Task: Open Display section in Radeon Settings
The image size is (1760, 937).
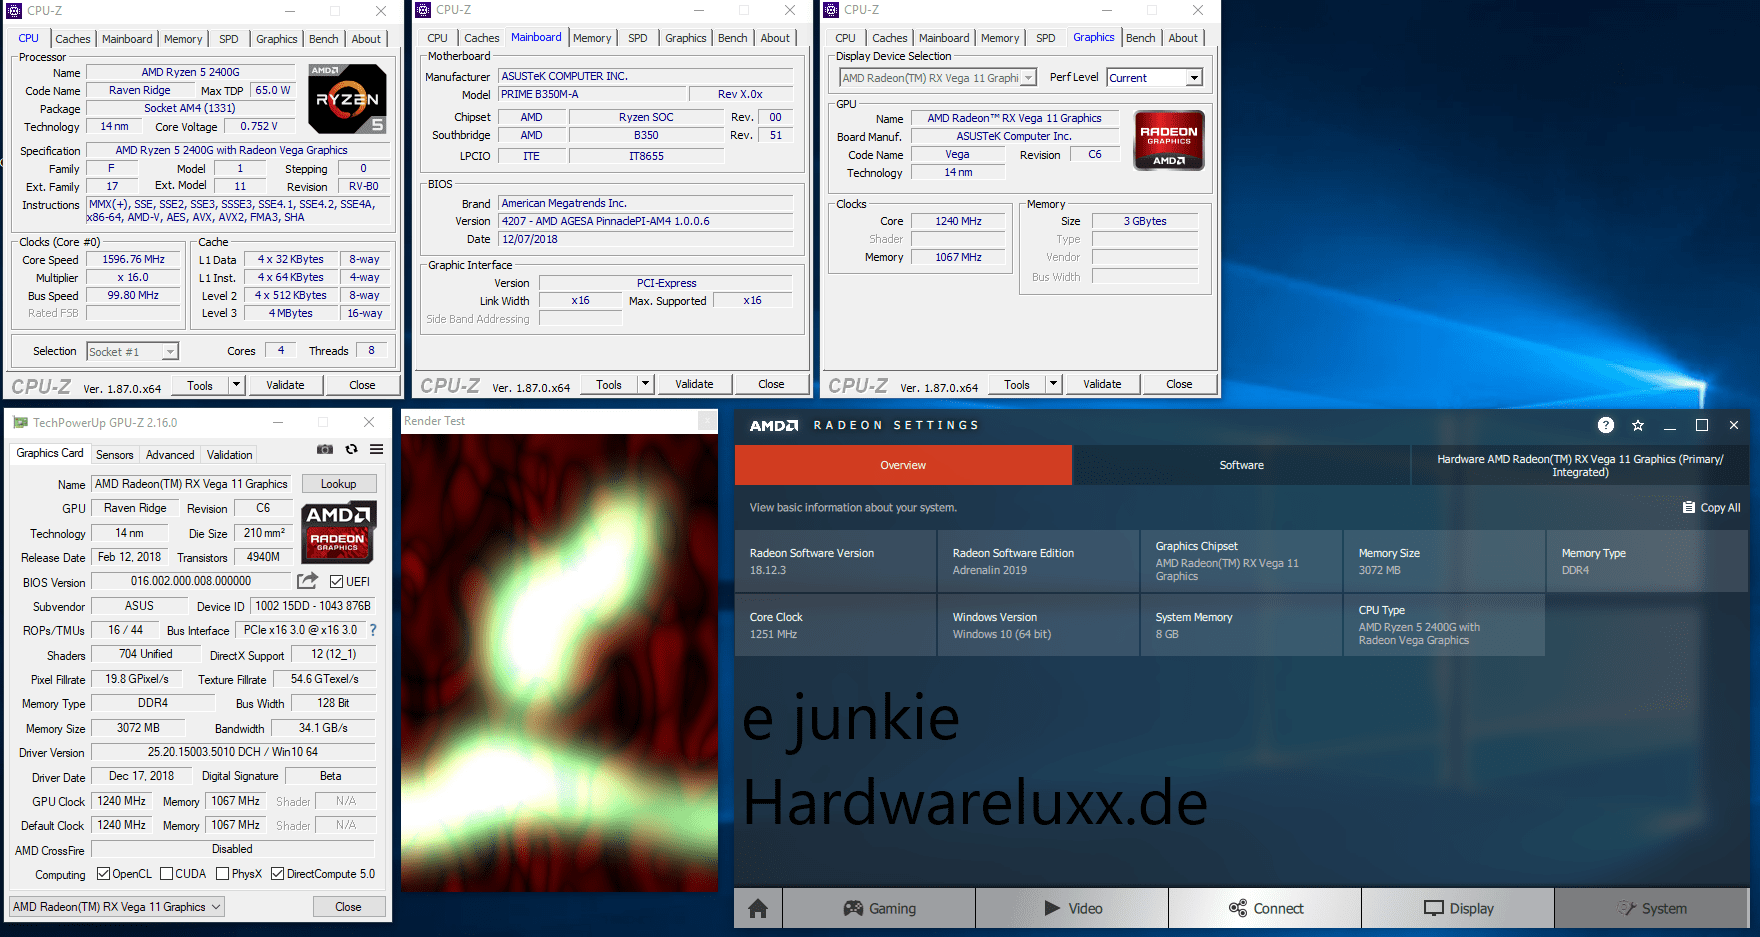Action: (1459, 908)
